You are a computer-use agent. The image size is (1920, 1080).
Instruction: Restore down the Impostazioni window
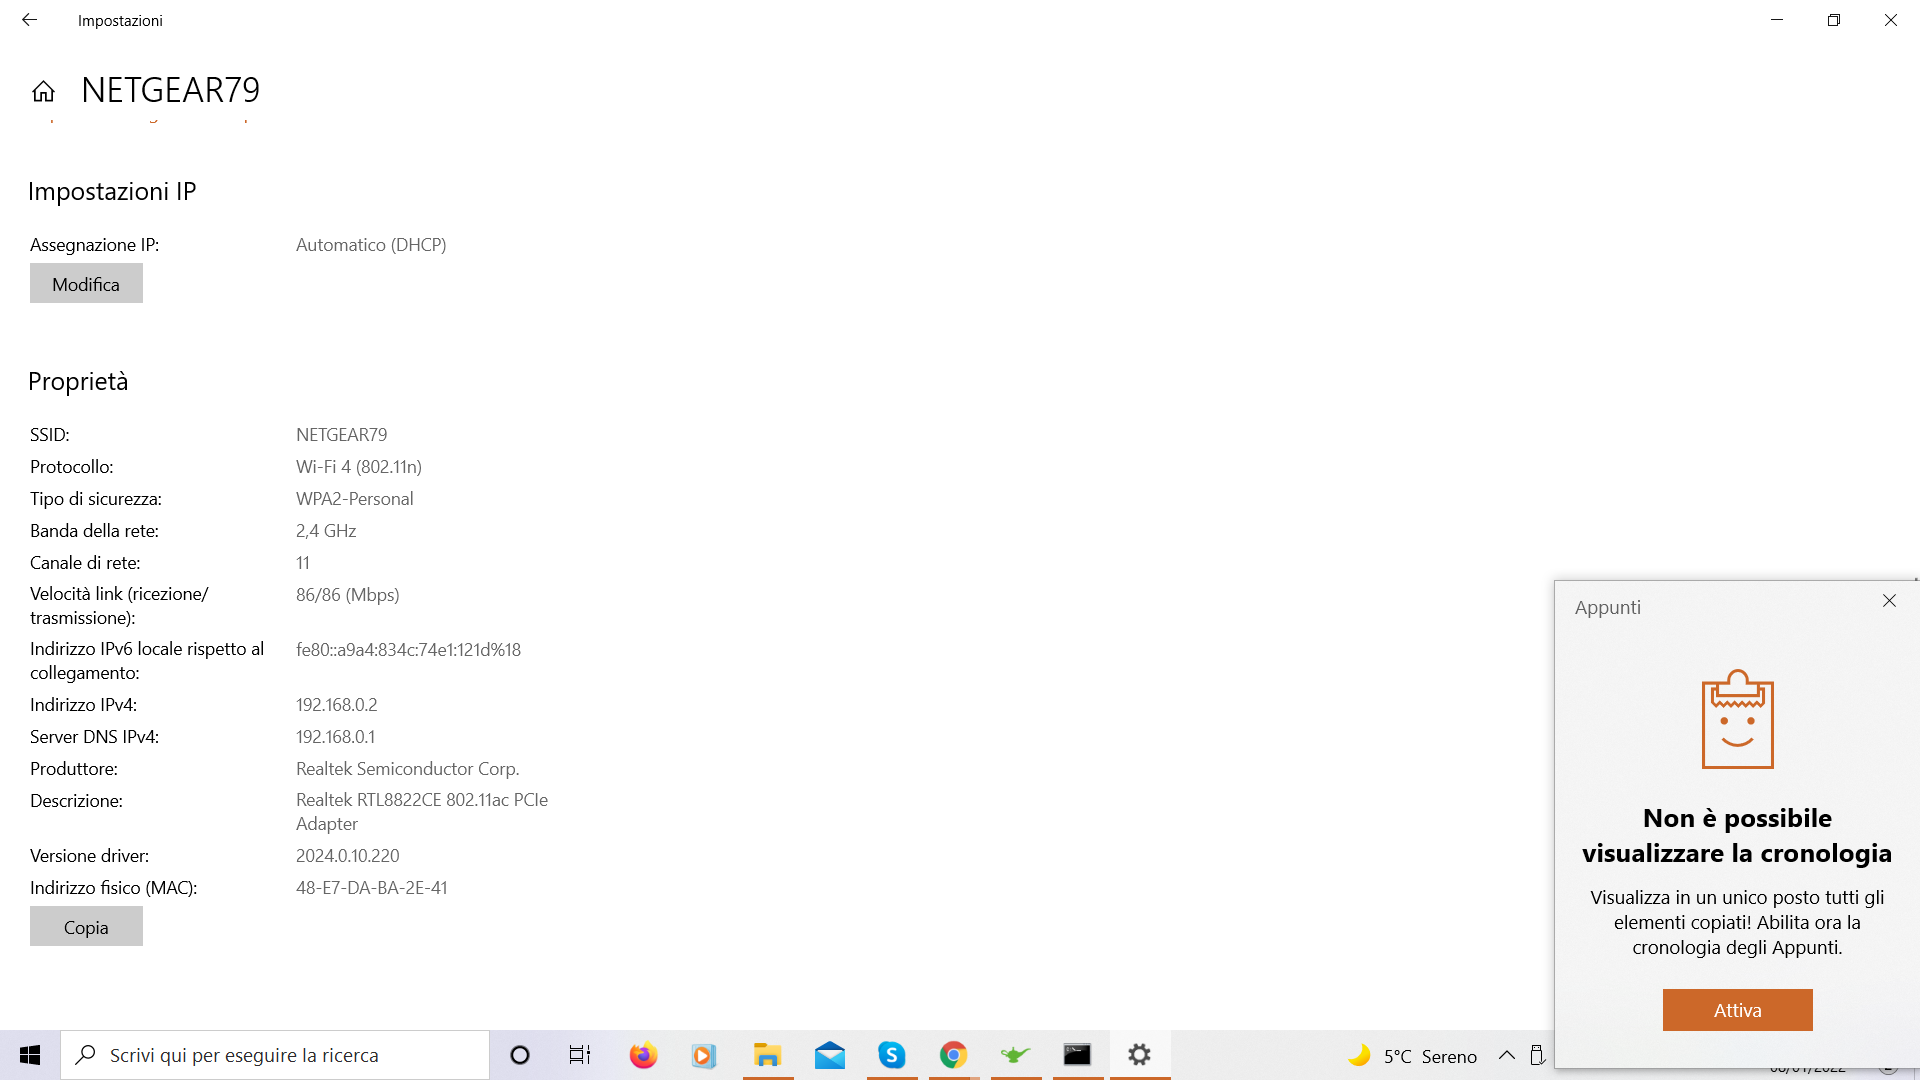click(x=1834, y=20)
